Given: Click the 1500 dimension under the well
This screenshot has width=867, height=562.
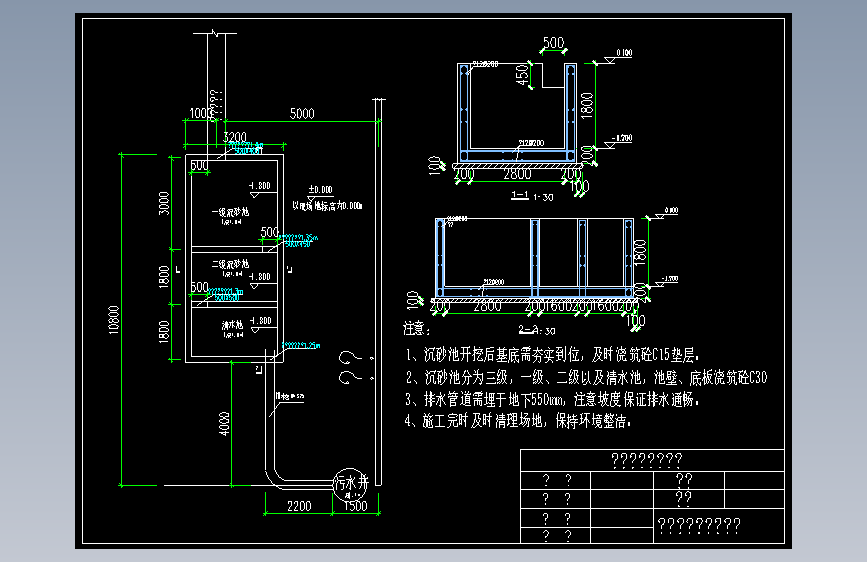Looking at the screenshot, I should pyautogui.click(x=354, y=506).
